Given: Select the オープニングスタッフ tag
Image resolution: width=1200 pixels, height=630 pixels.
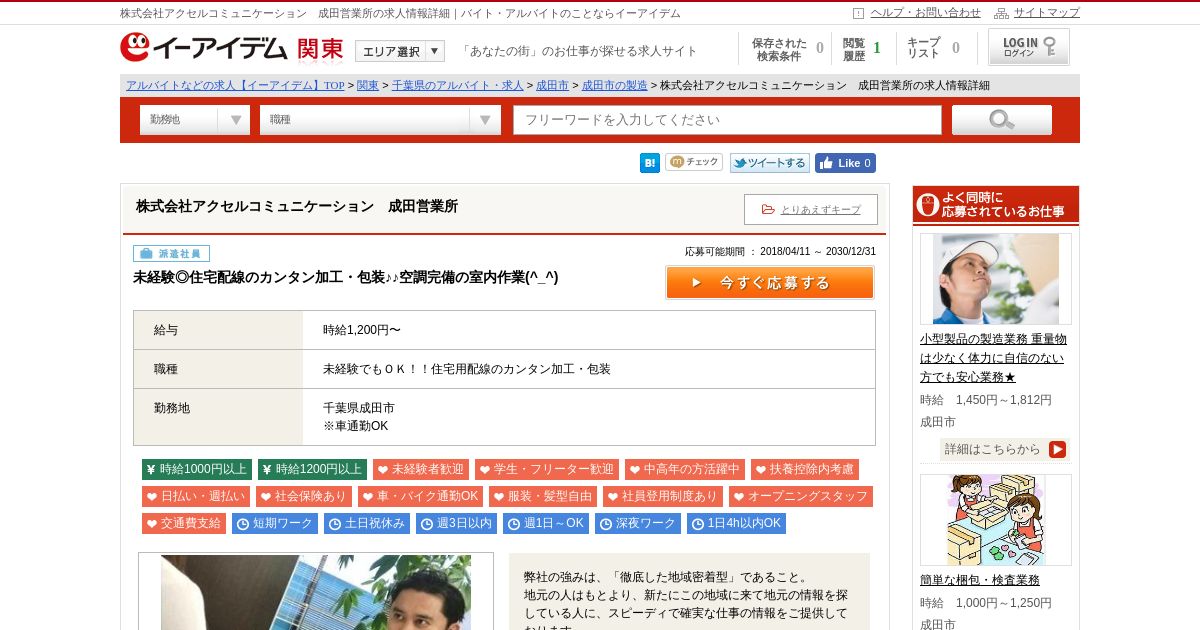Looking at the screenshot, I should [x=801, y=496].
